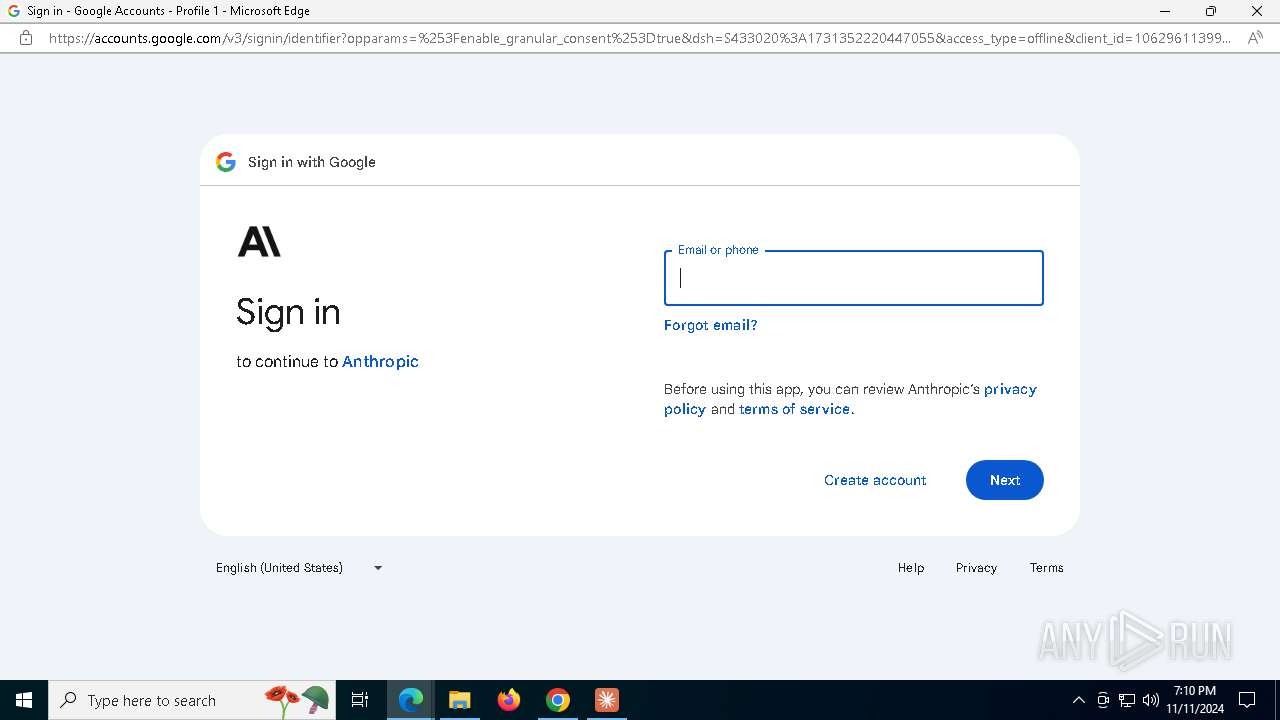
Task: Click the network icon in system tray
Action: click(x=1127, y=700)
